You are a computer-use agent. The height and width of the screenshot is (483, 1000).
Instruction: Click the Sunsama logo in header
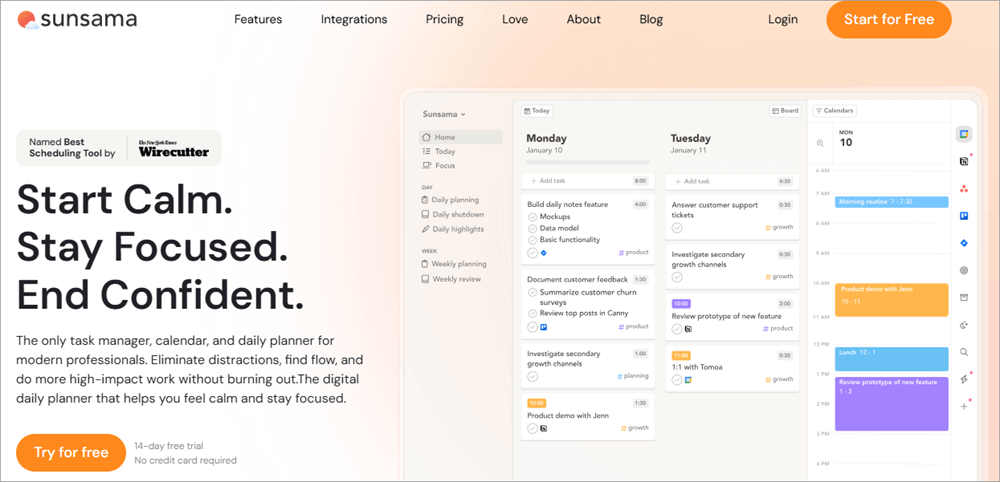77,19
